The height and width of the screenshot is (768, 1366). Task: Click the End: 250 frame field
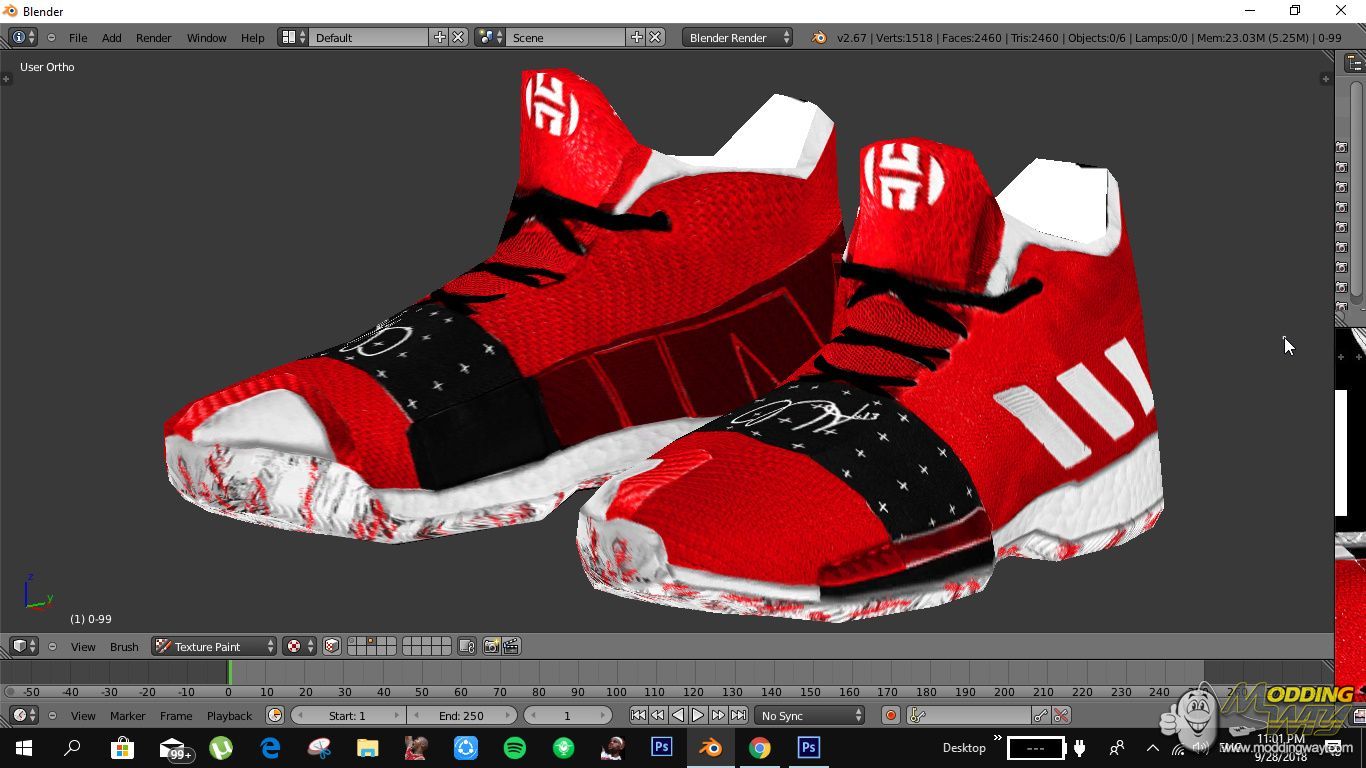pos(461,715)
